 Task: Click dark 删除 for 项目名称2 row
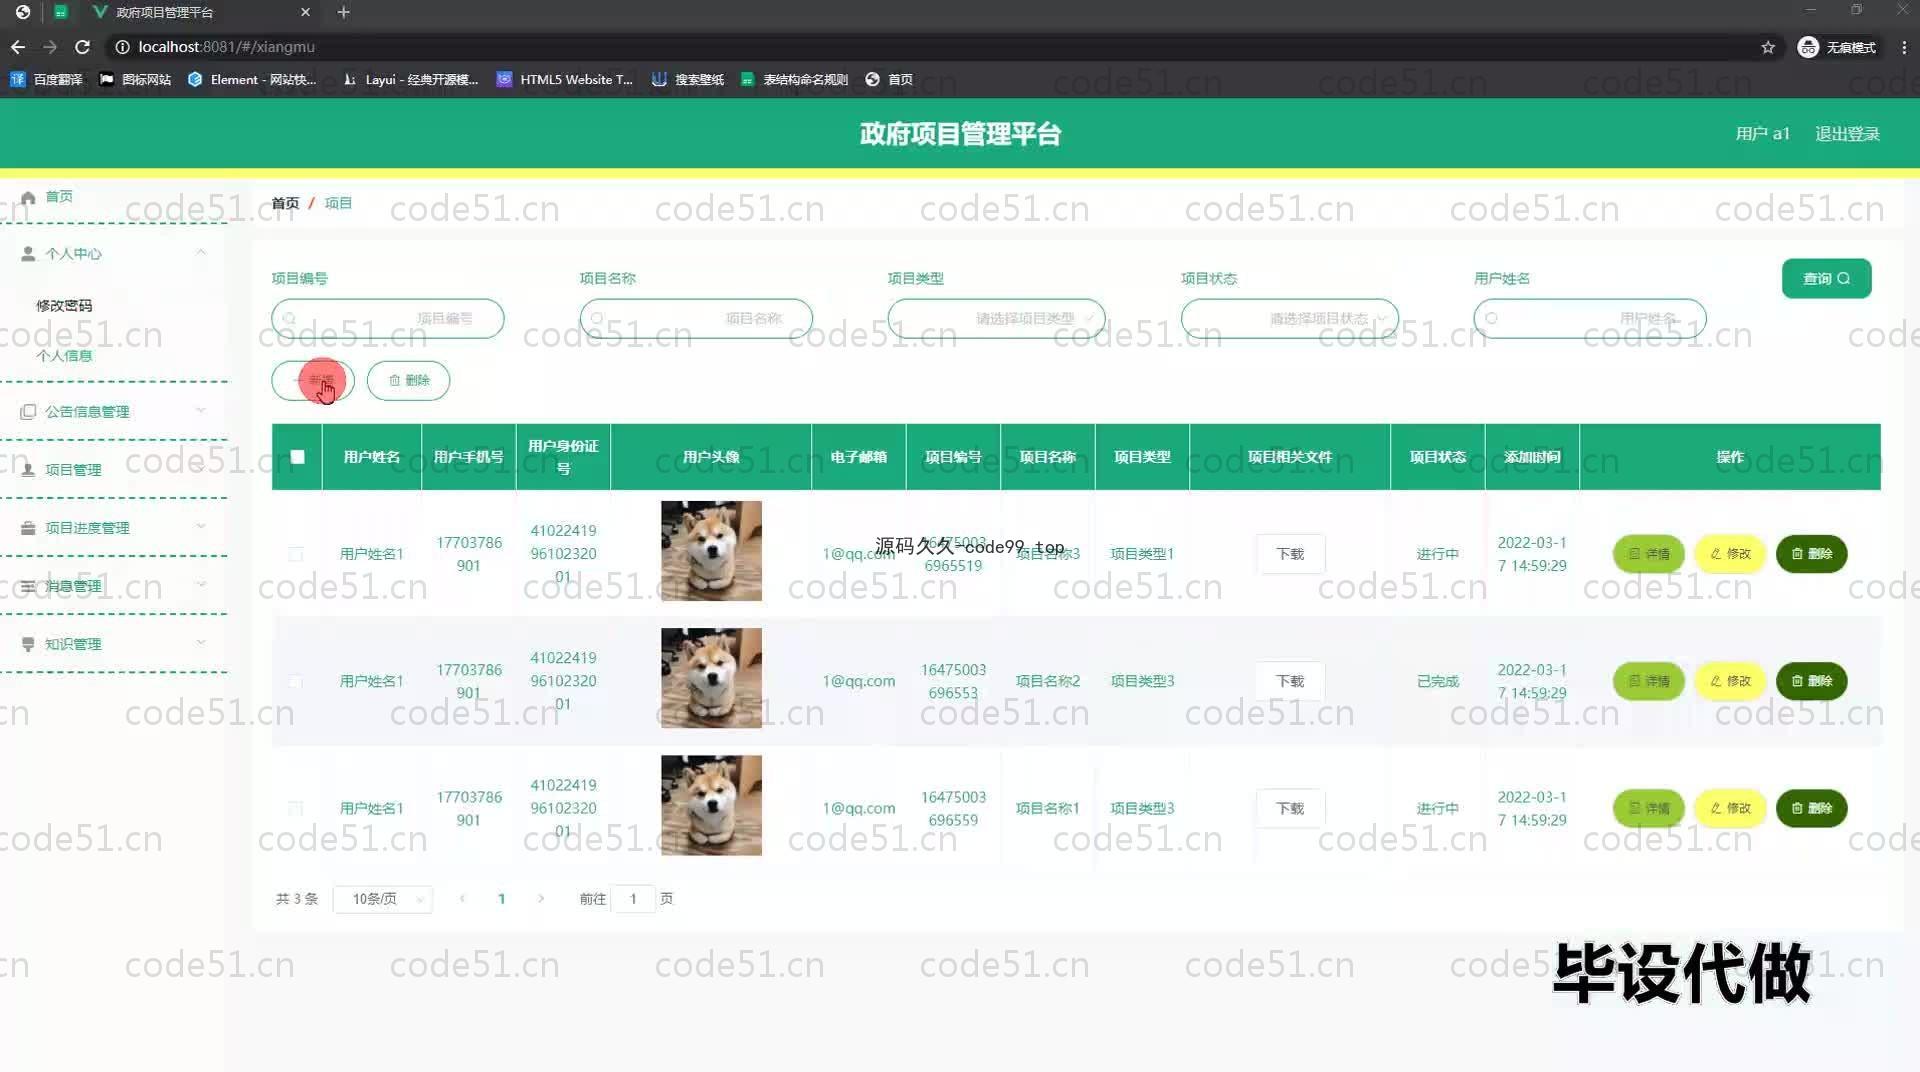pyautogui.click(x=1811, y=681)
